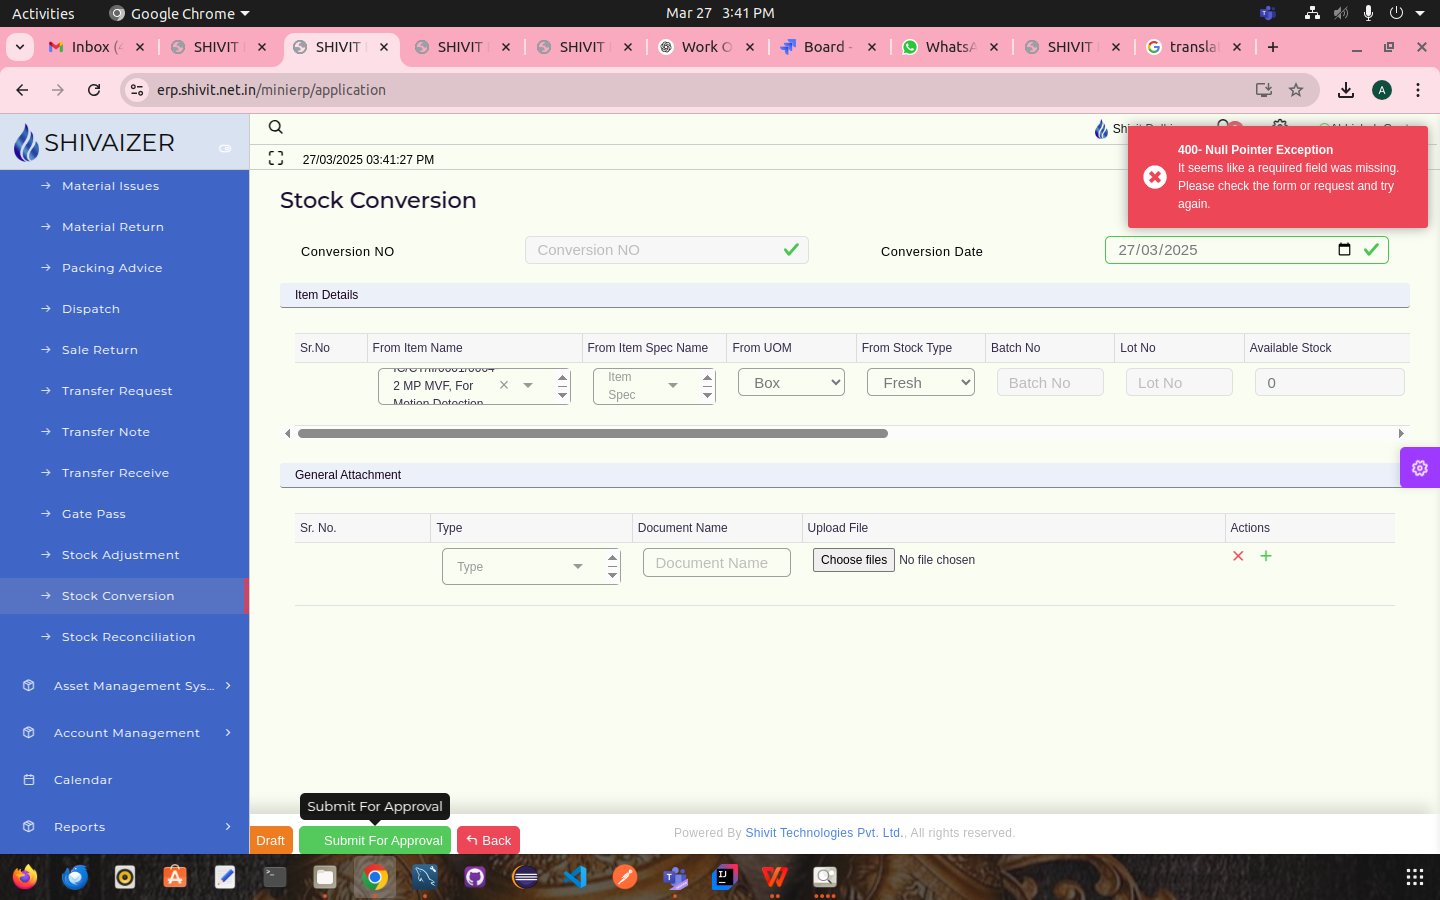Screen dimensions: 1440x900
Task: Toggle the sidebar collapse switch
Action: pyautogui.click(x=225, y=148)
